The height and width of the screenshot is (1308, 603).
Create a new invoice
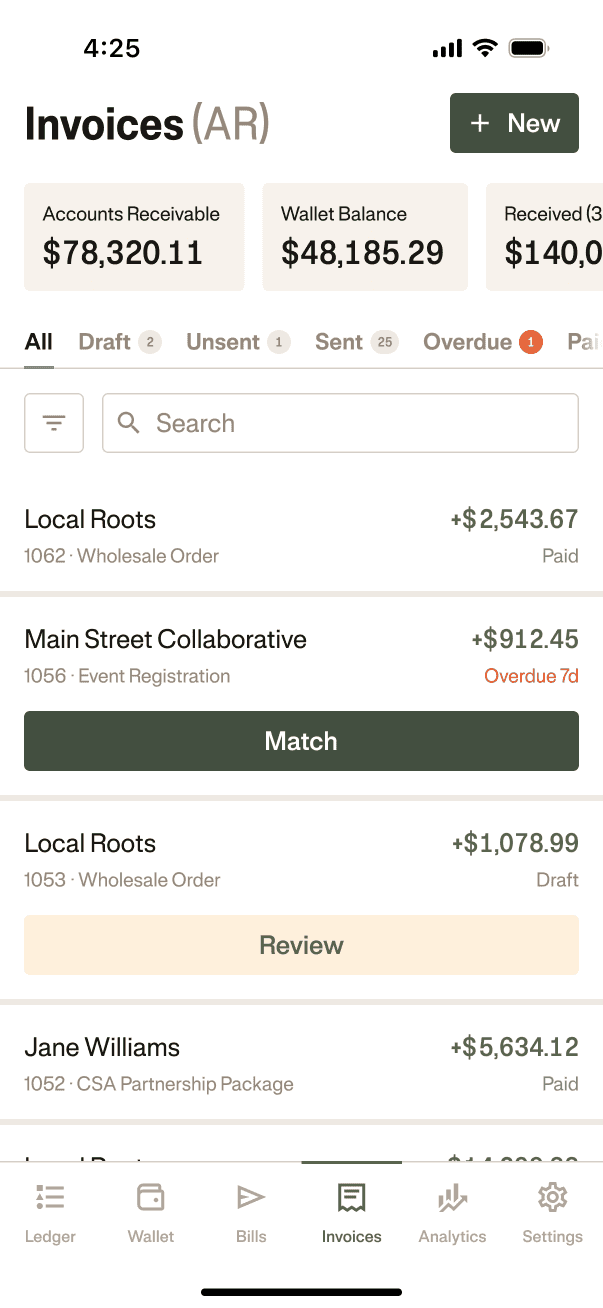click(514, 123)
